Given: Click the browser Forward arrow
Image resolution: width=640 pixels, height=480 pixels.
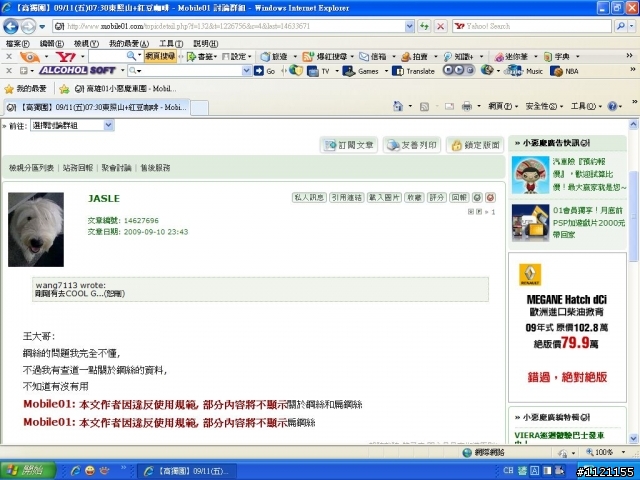Looking at the screenshot, I should 29,27.
